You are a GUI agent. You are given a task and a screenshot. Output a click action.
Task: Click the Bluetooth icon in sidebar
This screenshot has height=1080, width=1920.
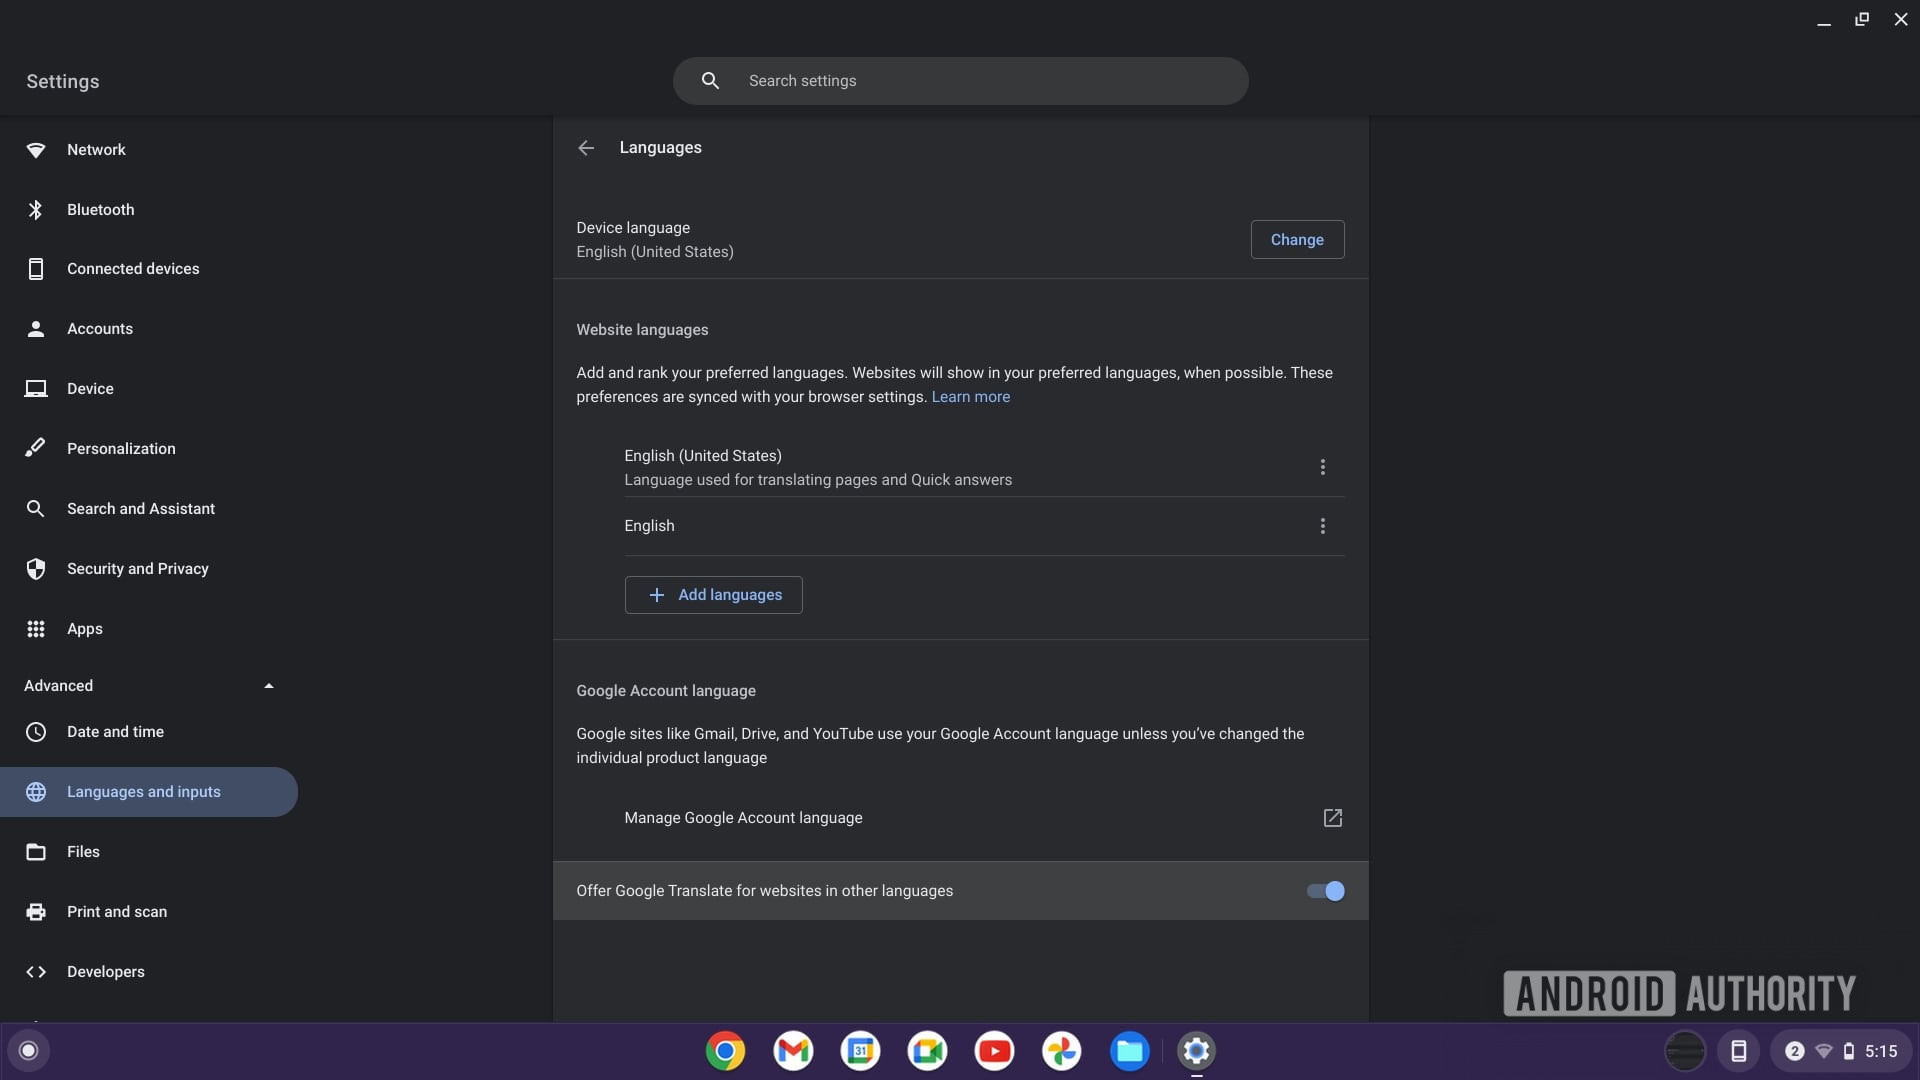36,210
